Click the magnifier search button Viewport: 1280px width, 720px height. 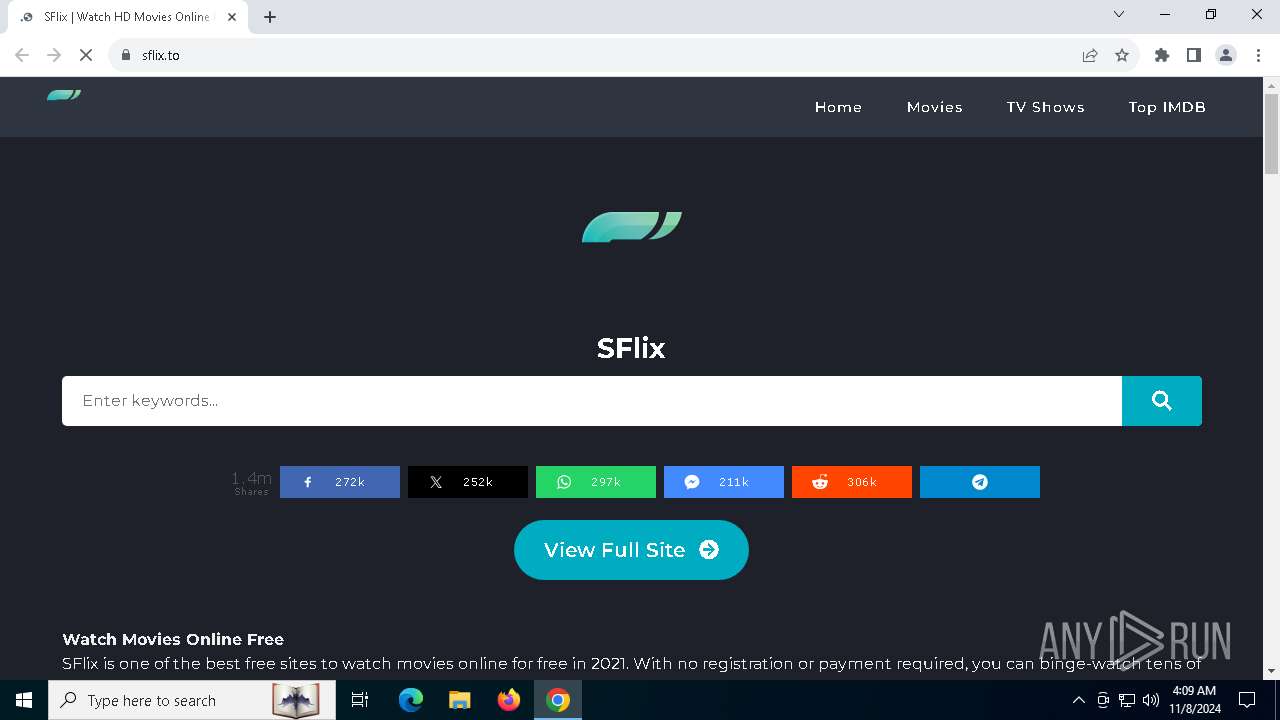tap(1162, 401)
